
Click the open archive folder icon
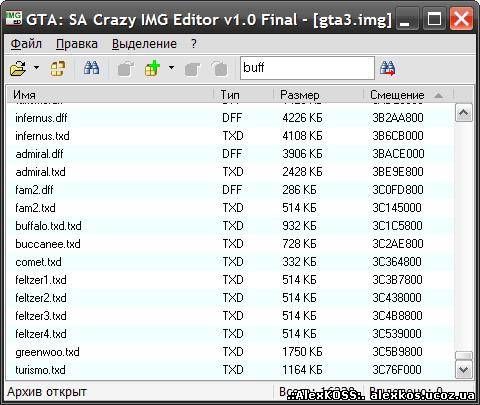coord(18,68)
